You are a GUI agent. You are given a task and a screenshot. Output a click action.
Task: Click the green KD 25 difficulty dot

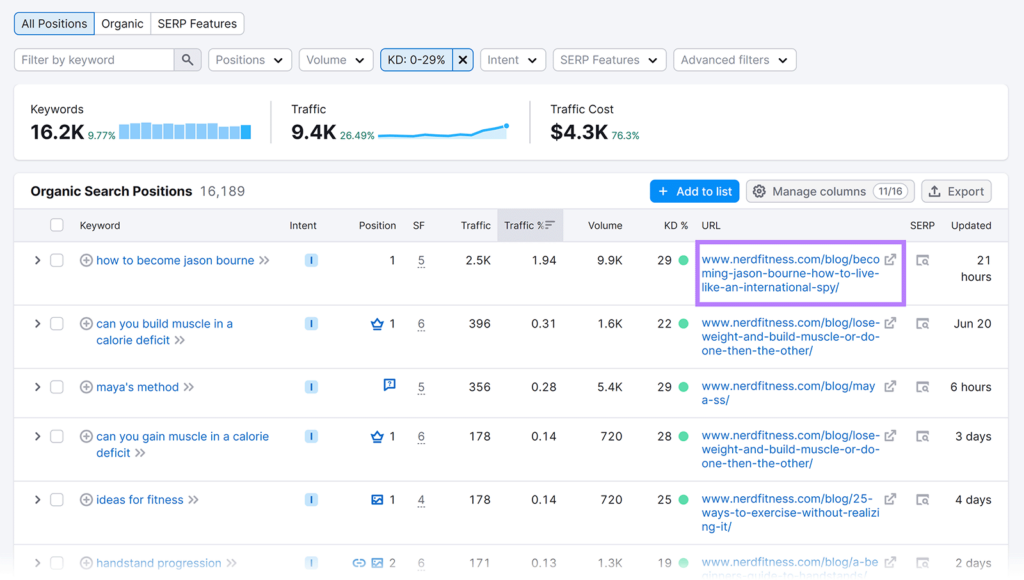683,500
